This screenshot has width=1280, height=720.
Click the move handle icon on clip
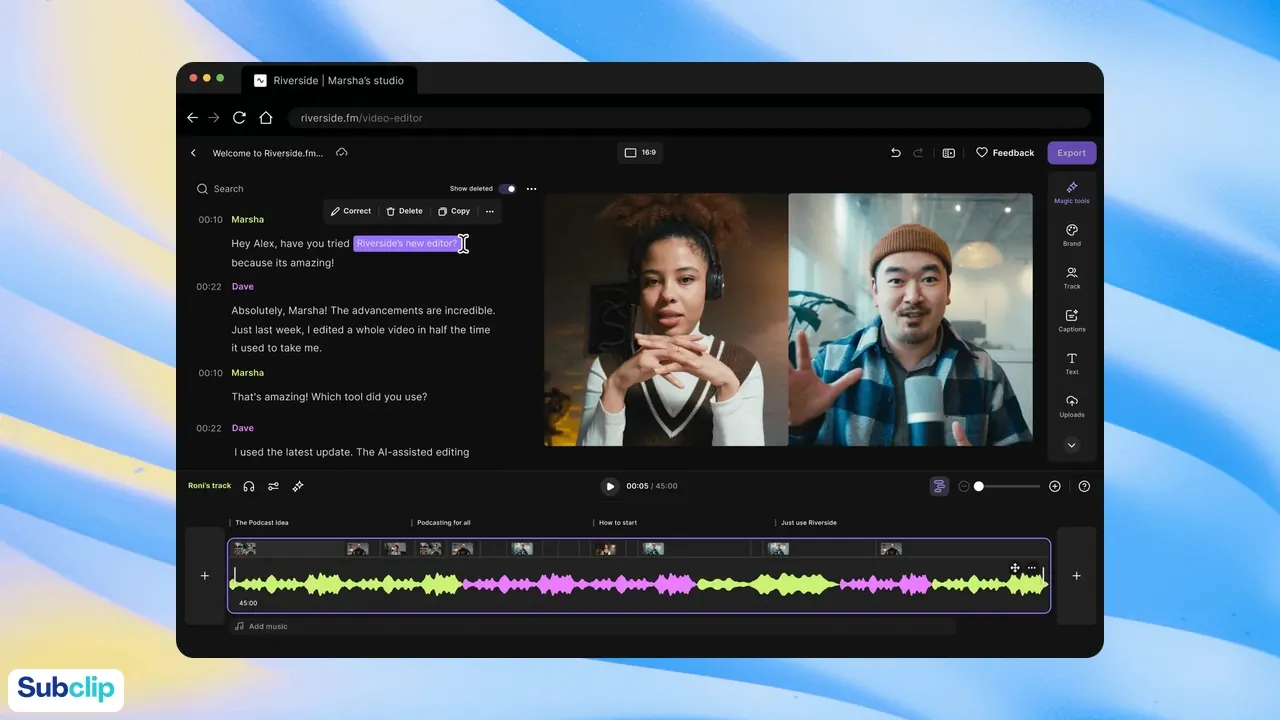pos(1015,568)
